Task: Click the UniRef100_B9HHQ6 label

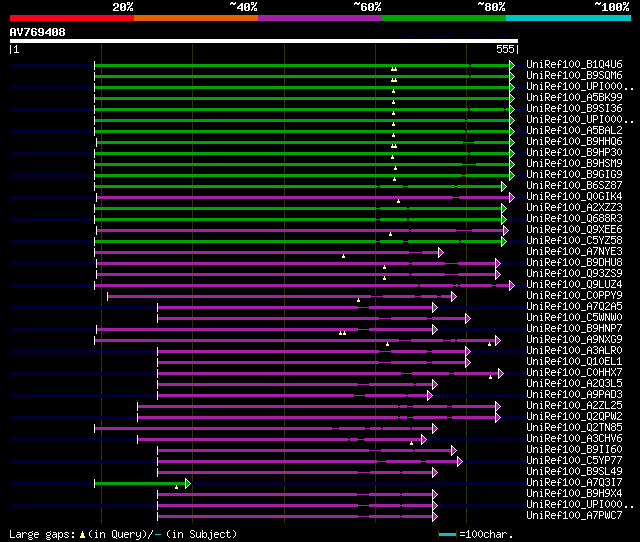Action: [574, 142]
